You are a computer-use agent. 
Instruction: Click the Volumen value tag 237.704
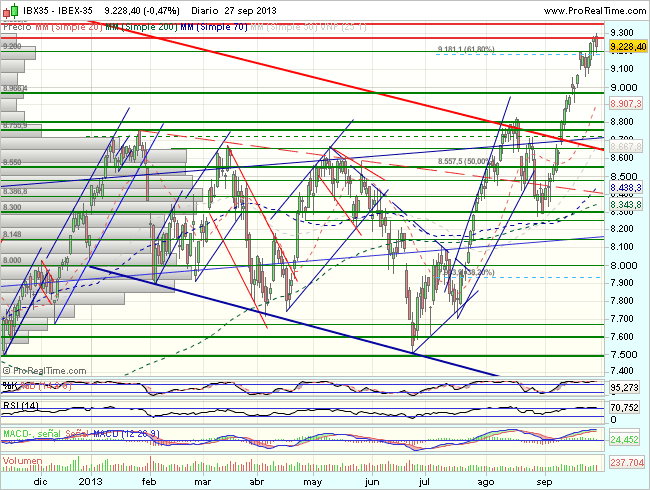coord(627,464)
